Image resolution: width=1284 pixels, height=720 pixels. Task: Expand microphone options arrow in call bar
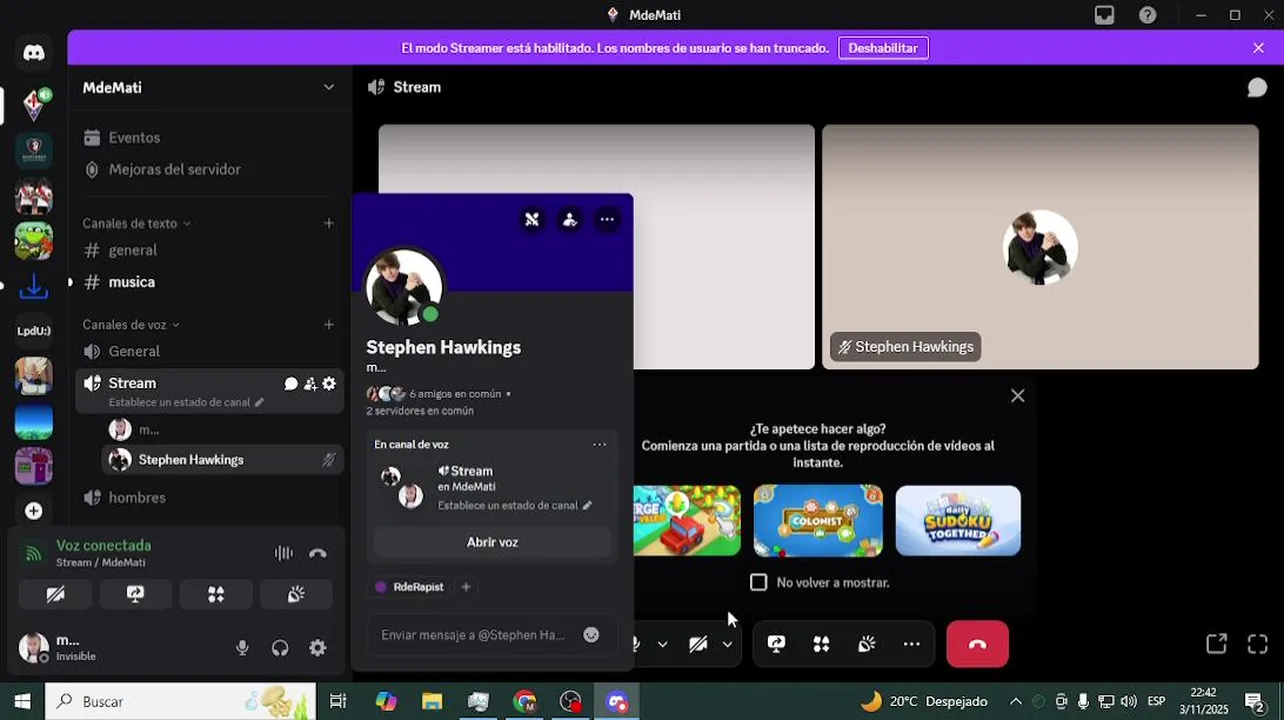(x=662, y=645)
